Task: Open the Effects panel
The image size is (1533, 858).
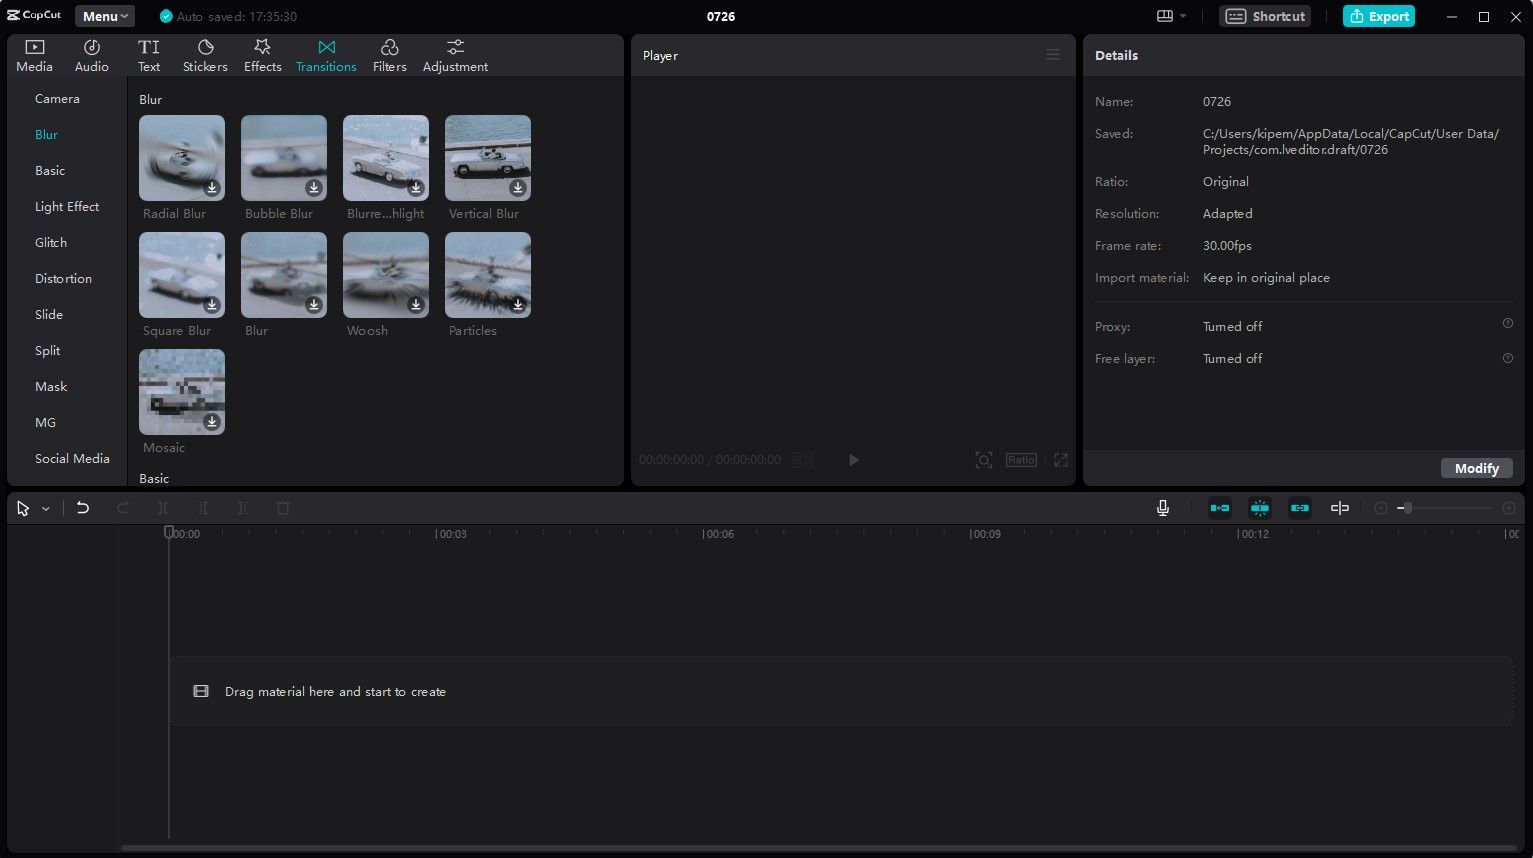Action: 262,55
